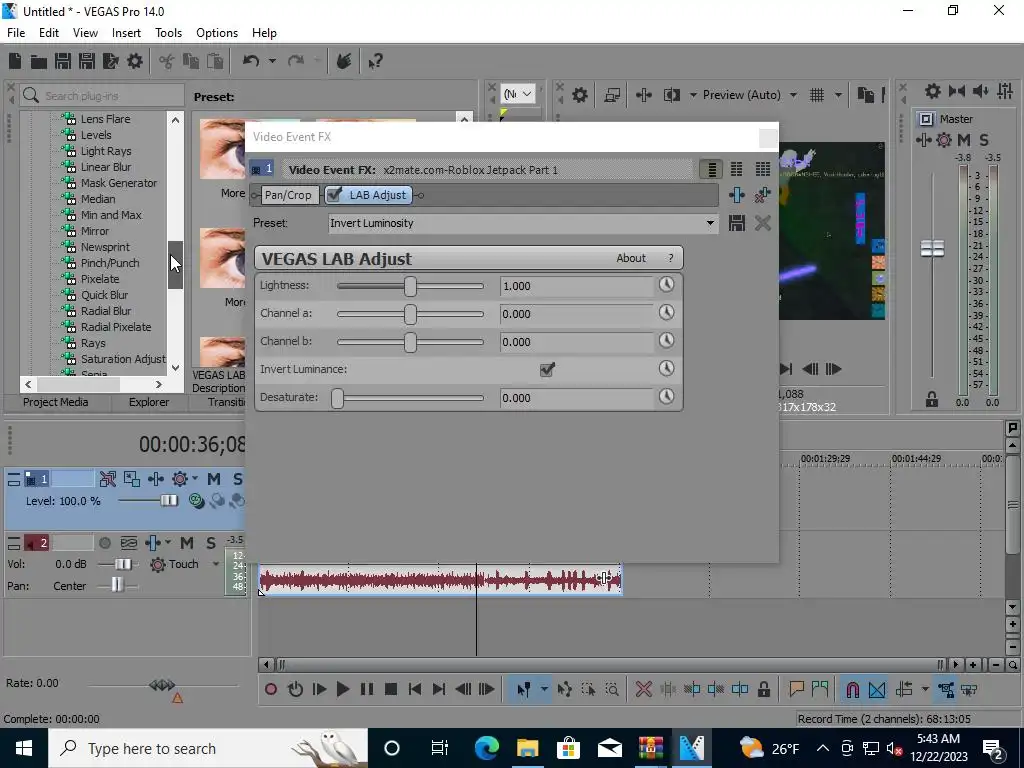Open Normal Edit Tool dropdown arrow
This screenshot has height=768, width=1024.
pos(544,689)
